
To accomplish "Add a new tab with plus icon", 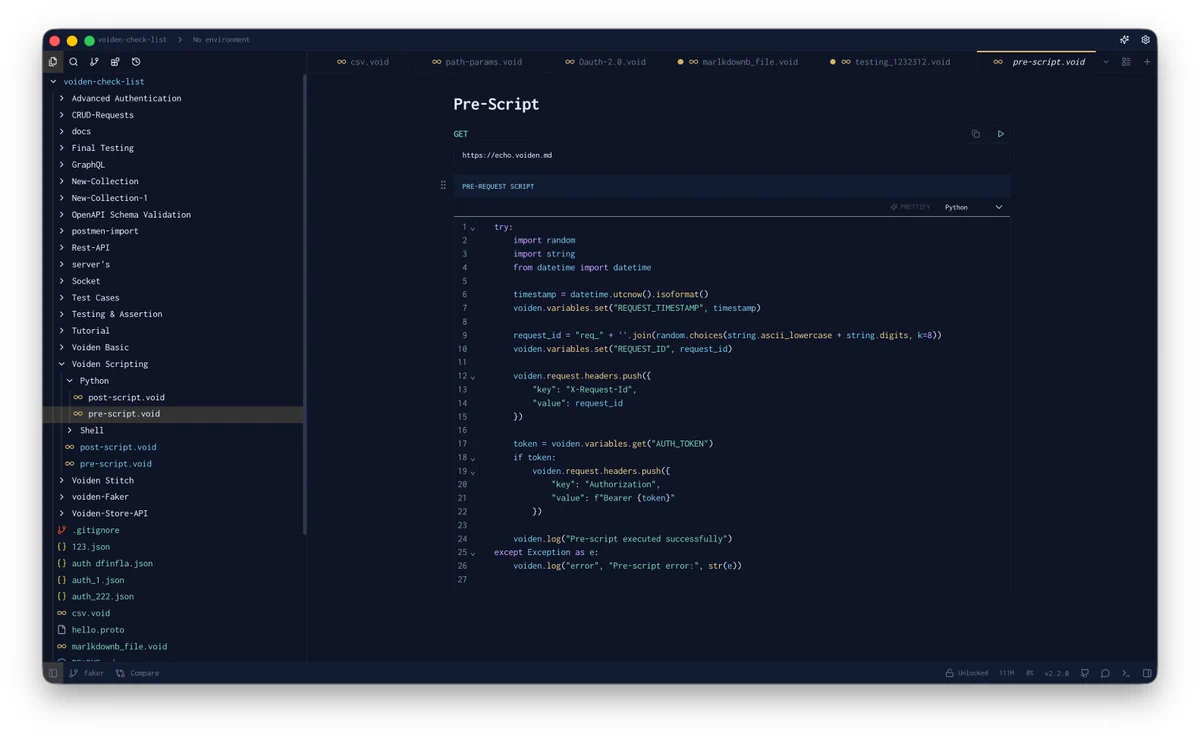I will point(1147,62).
